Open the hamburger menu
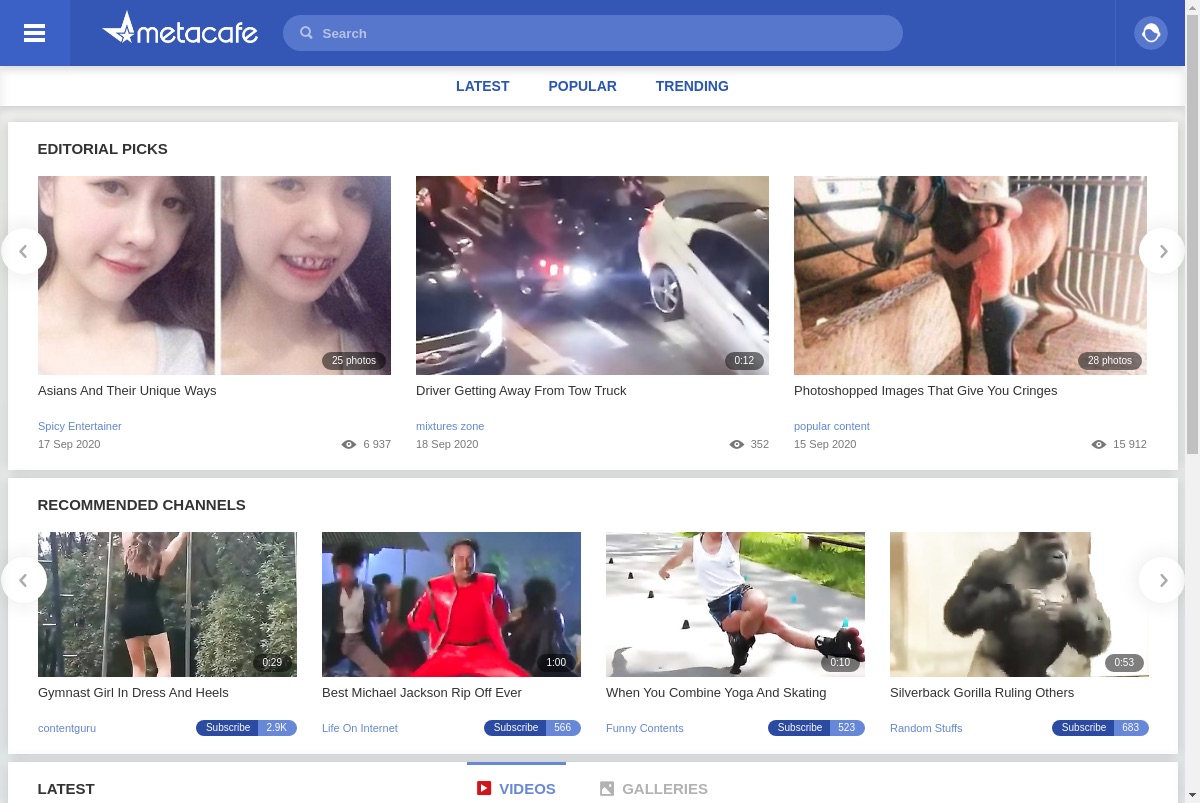This screenshot has width=1200, height=803. pyautogui.click(x=35, y=33)
